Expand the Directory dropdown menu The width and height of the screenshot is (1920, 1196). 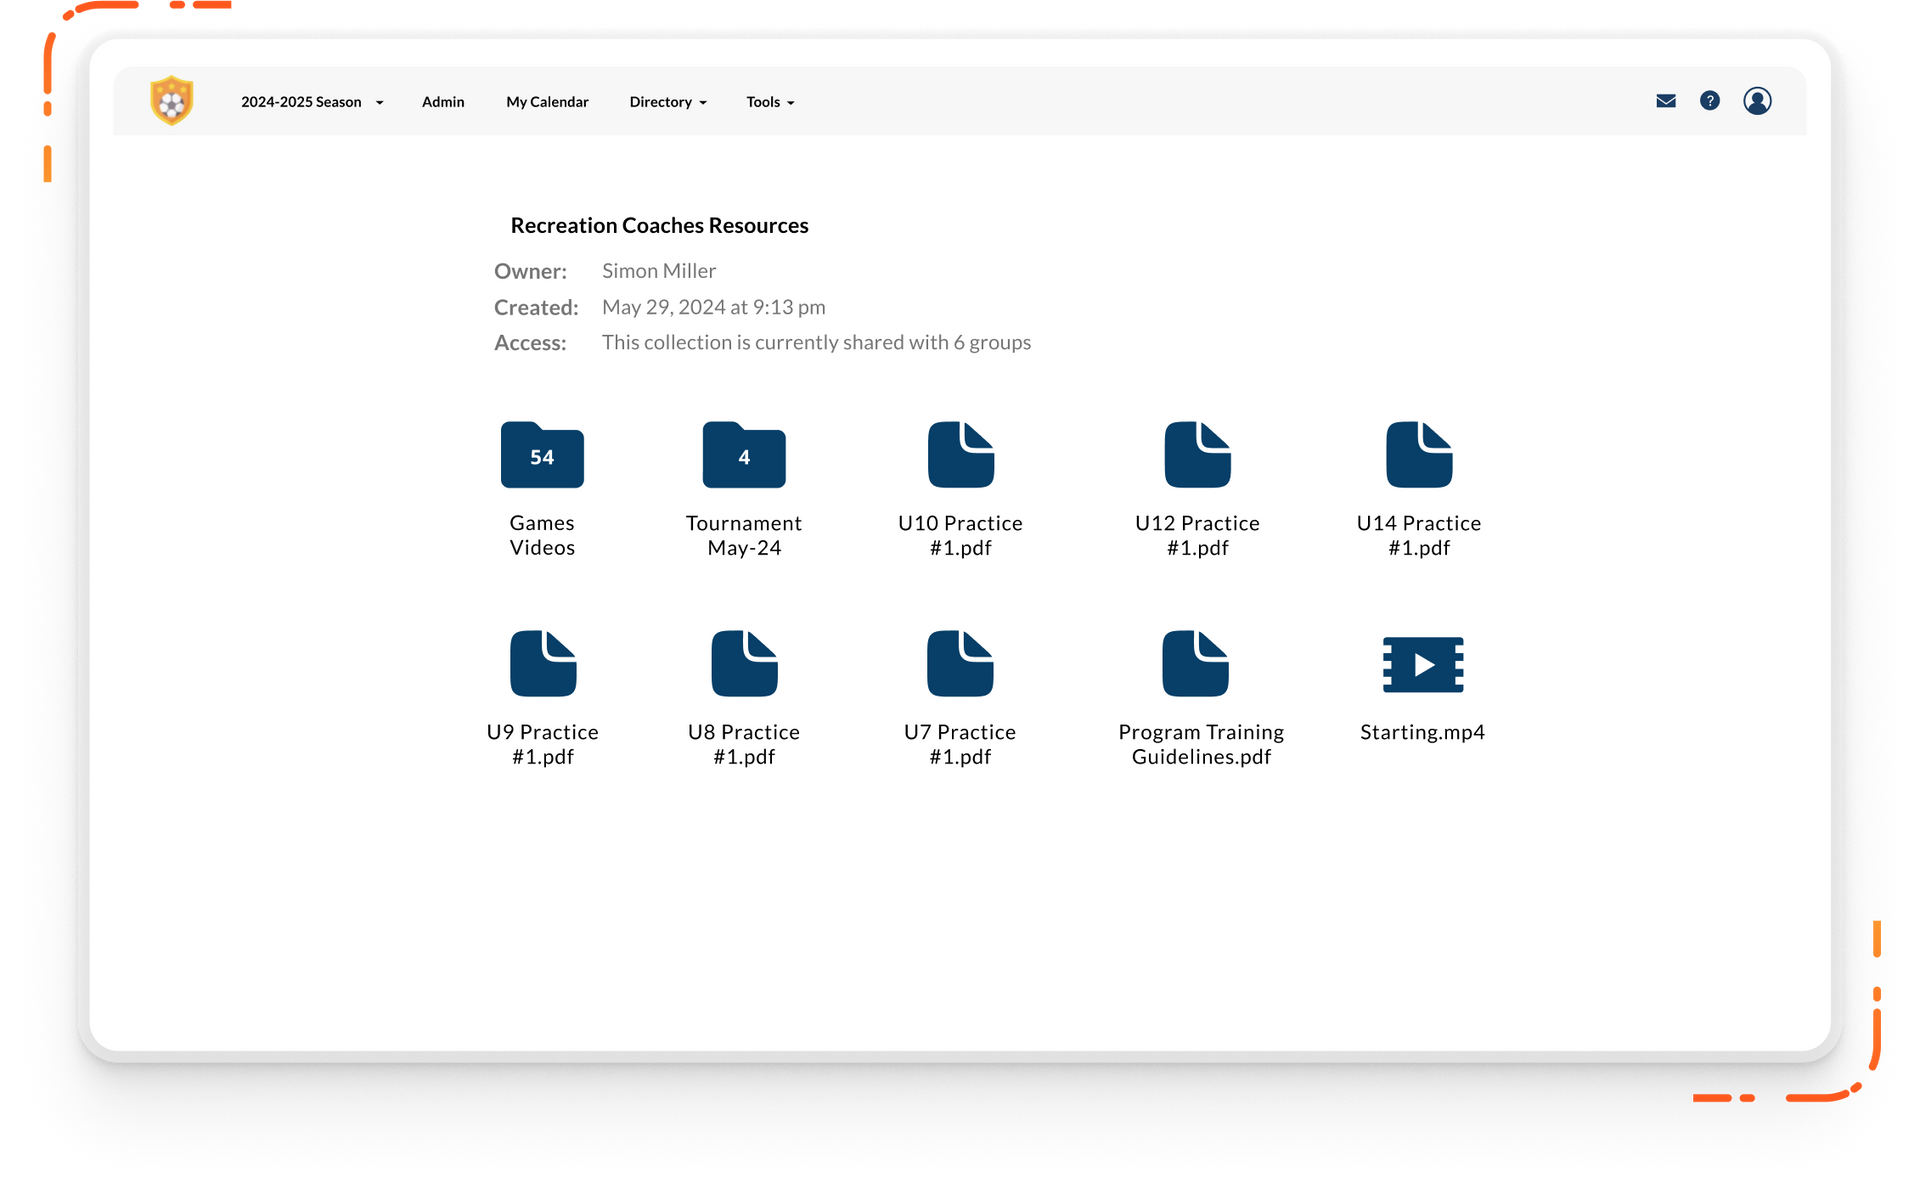coord(668,101)
